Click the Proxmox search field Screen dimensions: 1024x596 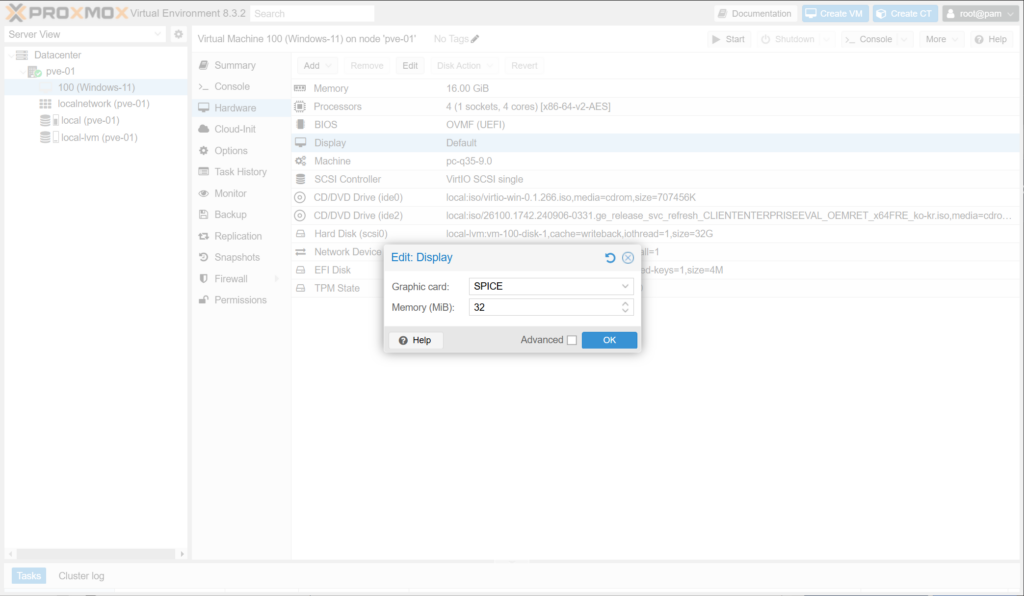312,14
